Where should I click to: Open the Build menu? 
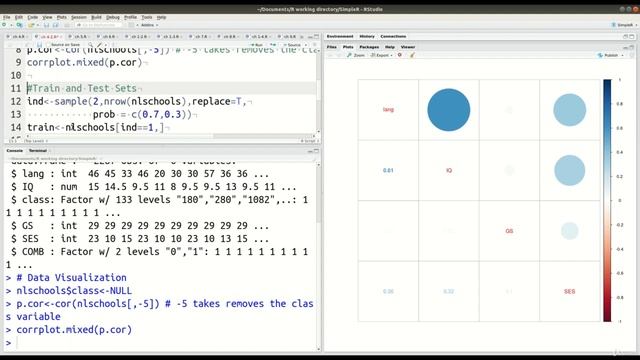pos(96,17)
